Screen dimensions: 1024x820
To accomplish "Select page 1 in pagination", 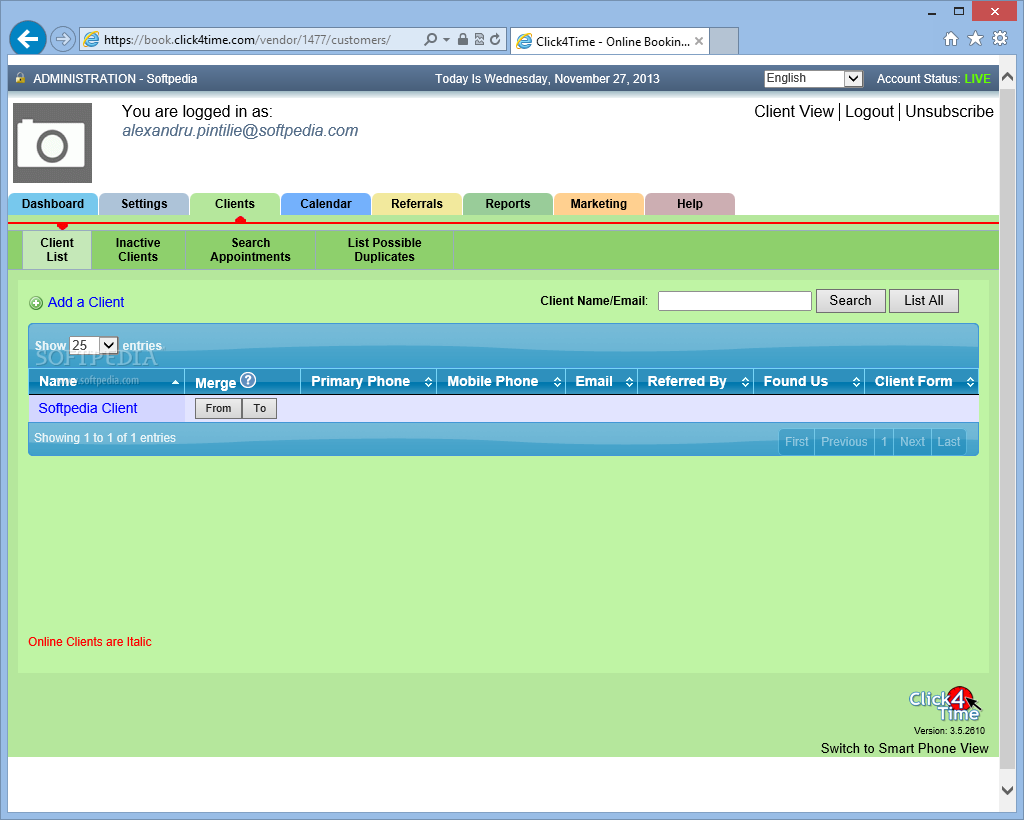I will [884, 442].
